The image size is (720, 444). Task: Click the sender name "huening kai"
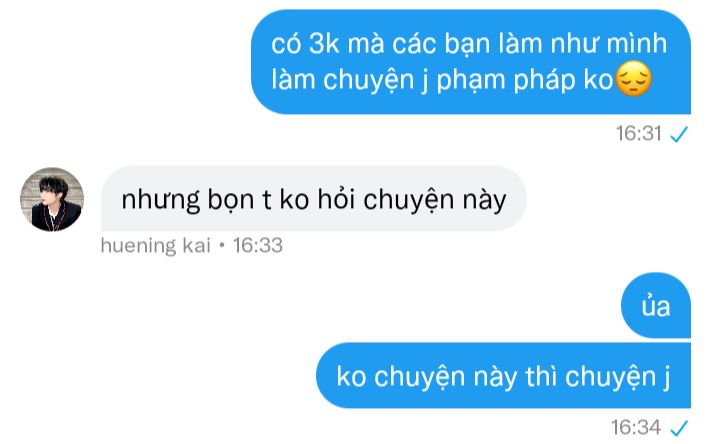(x=156, y=245)
